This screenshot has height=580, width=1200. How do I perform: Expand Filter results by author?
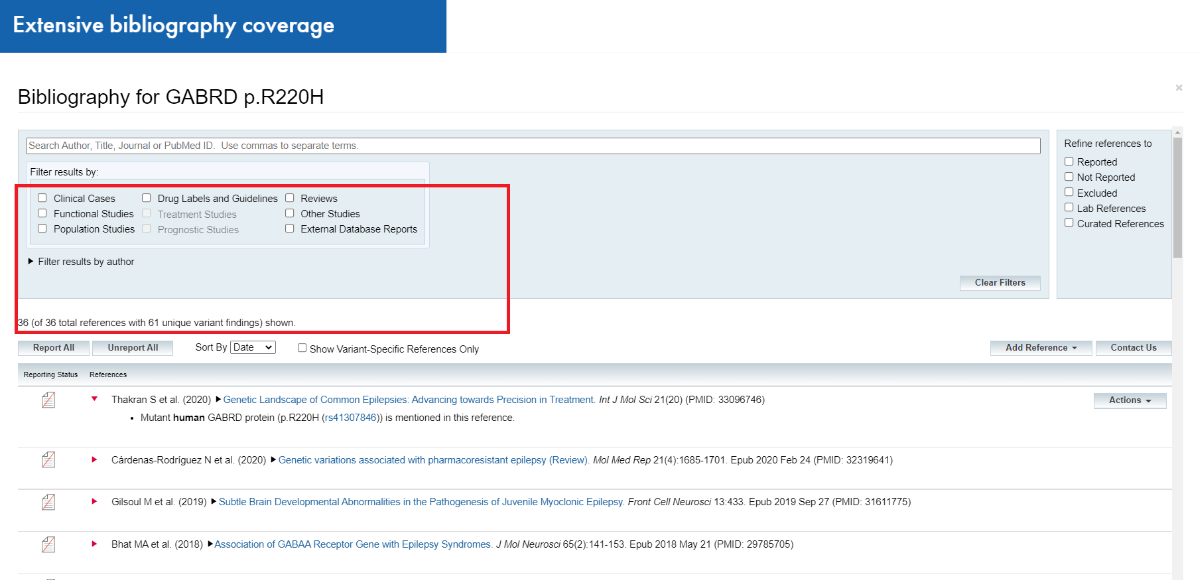point(81,262)
